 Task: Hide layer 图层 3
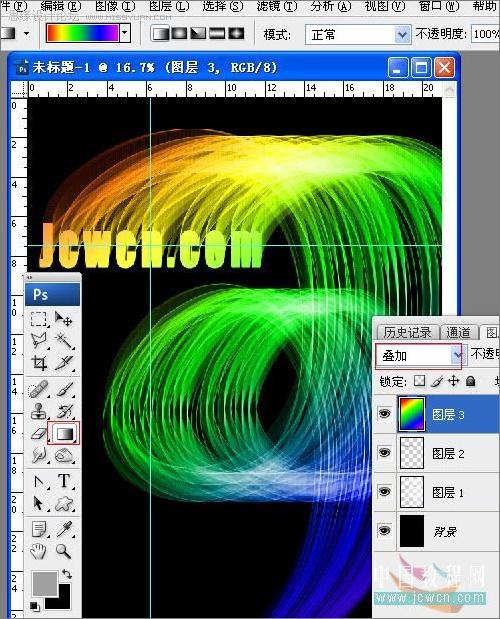point(384,414)
